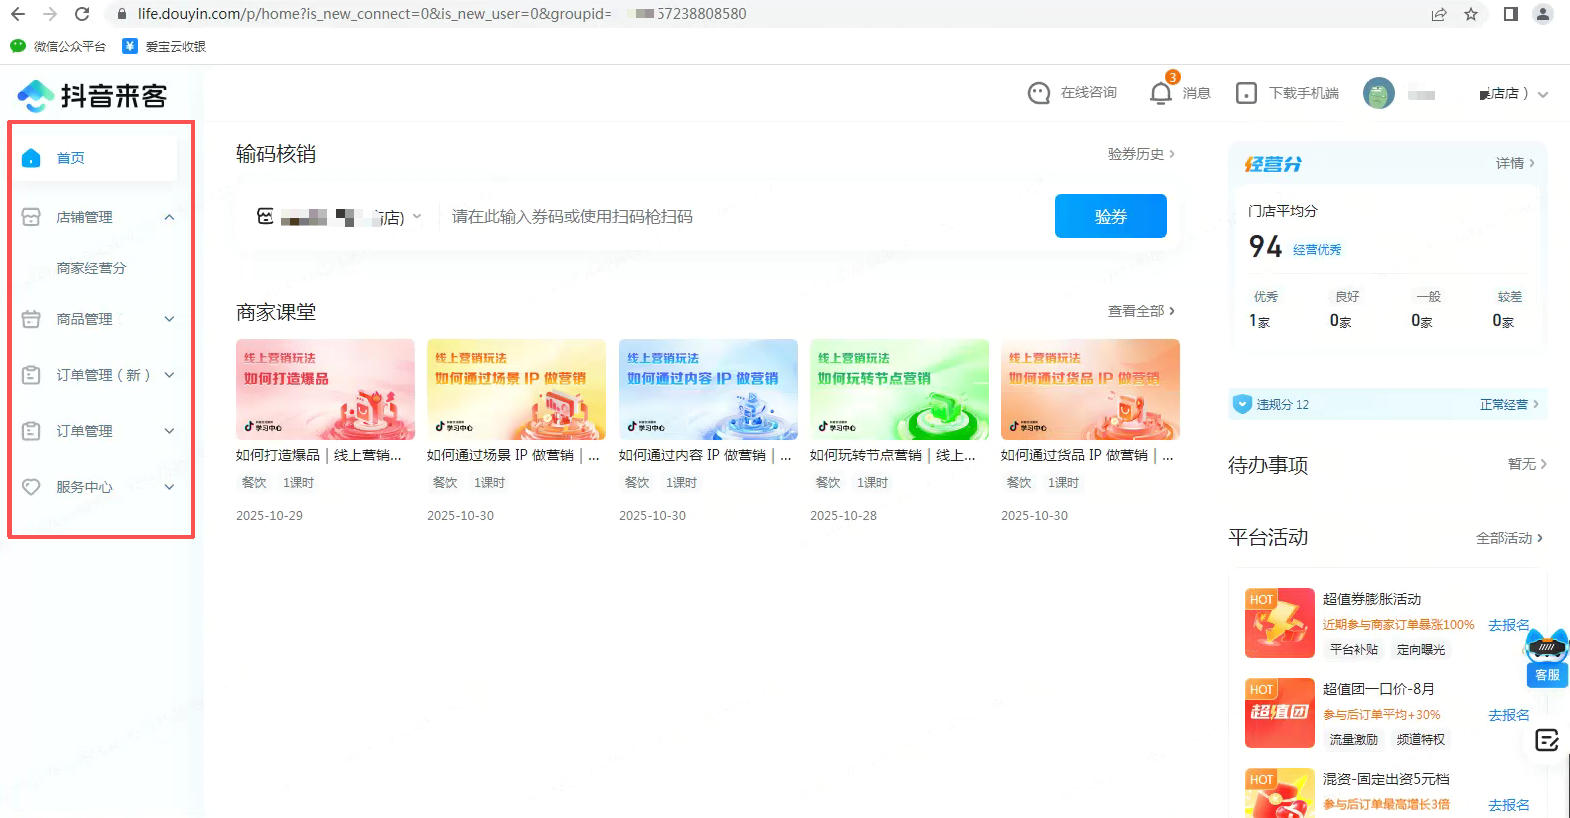Open the 如何打造爆品 course thumbnail
The width and height of the screenshot is (1570, 818).
[325, 390]
